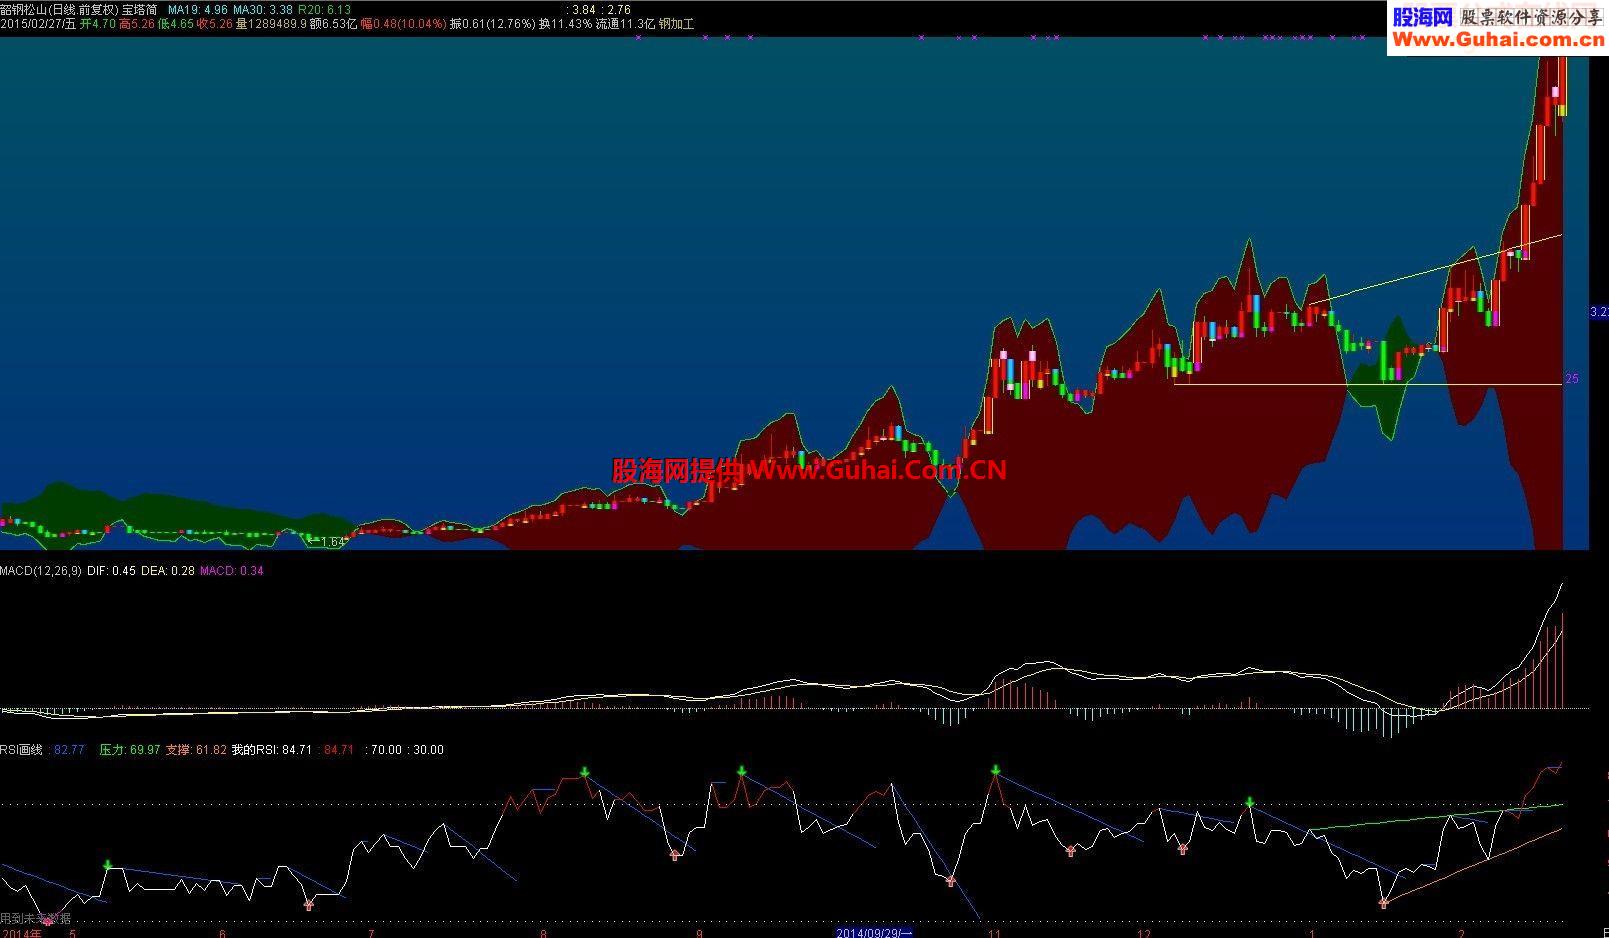The height and width of the screenshot is (938, 1609).
Task: Click the turnover amount 额6.53亿
Action: 333,24
